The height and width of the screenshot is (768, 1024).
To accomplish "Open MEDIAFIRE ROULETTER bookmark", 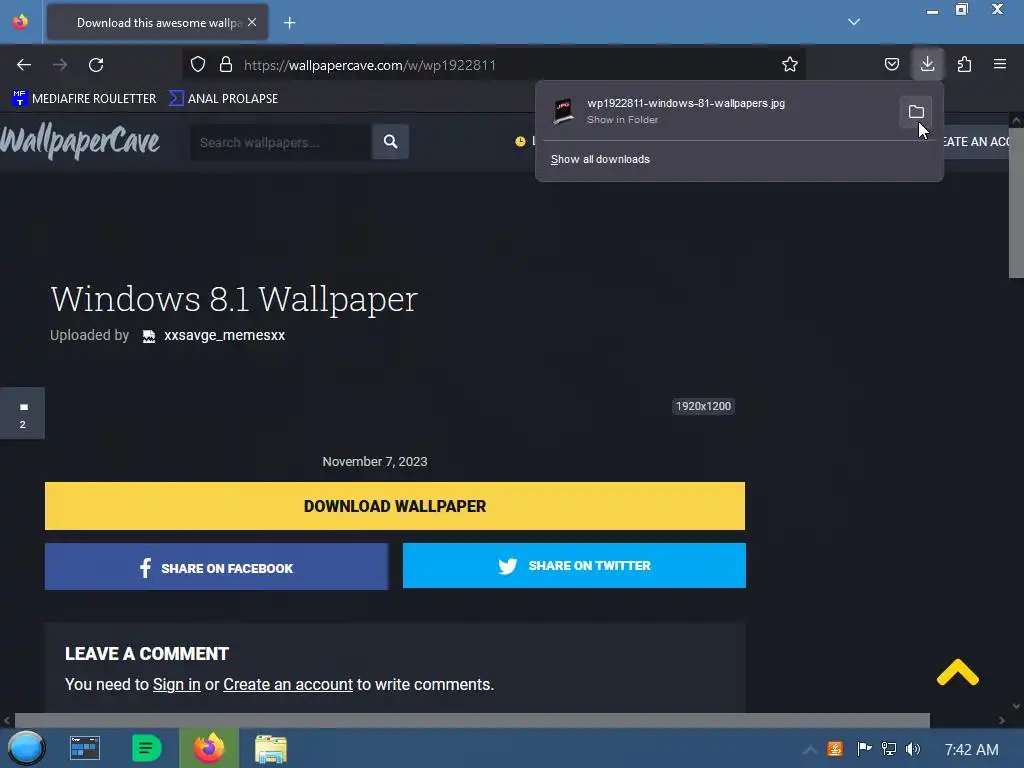I will (x=84, y=99).
